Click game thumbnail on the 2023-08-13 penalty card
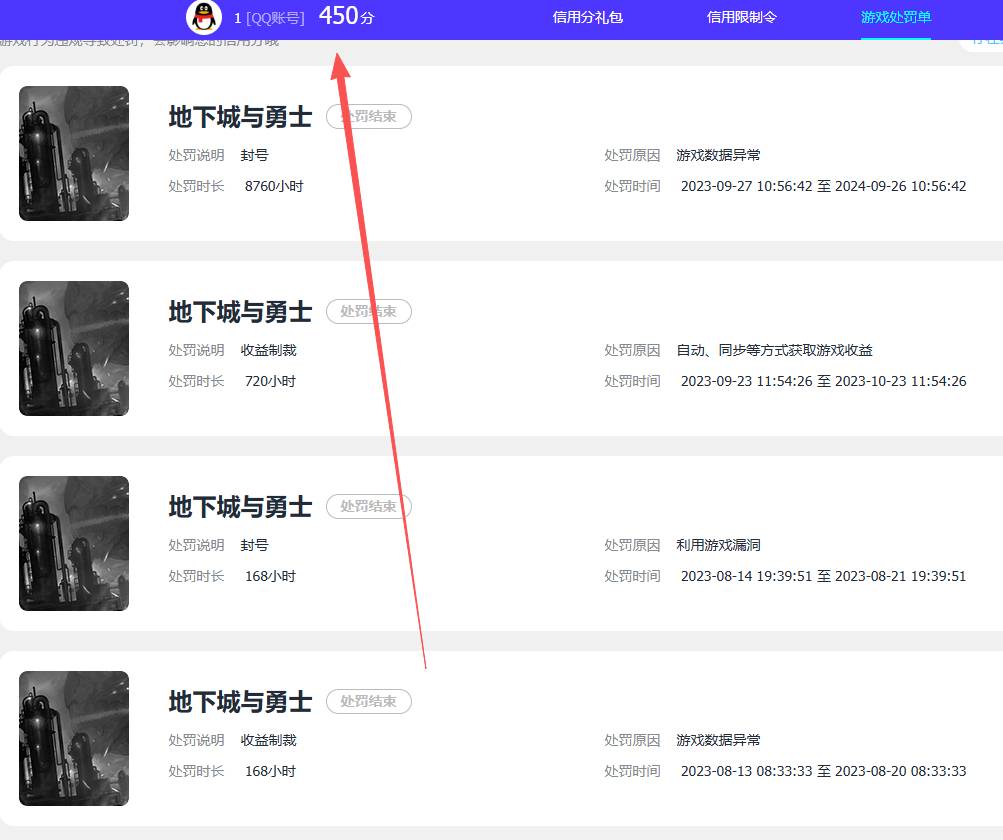 (x=74, y=738)
